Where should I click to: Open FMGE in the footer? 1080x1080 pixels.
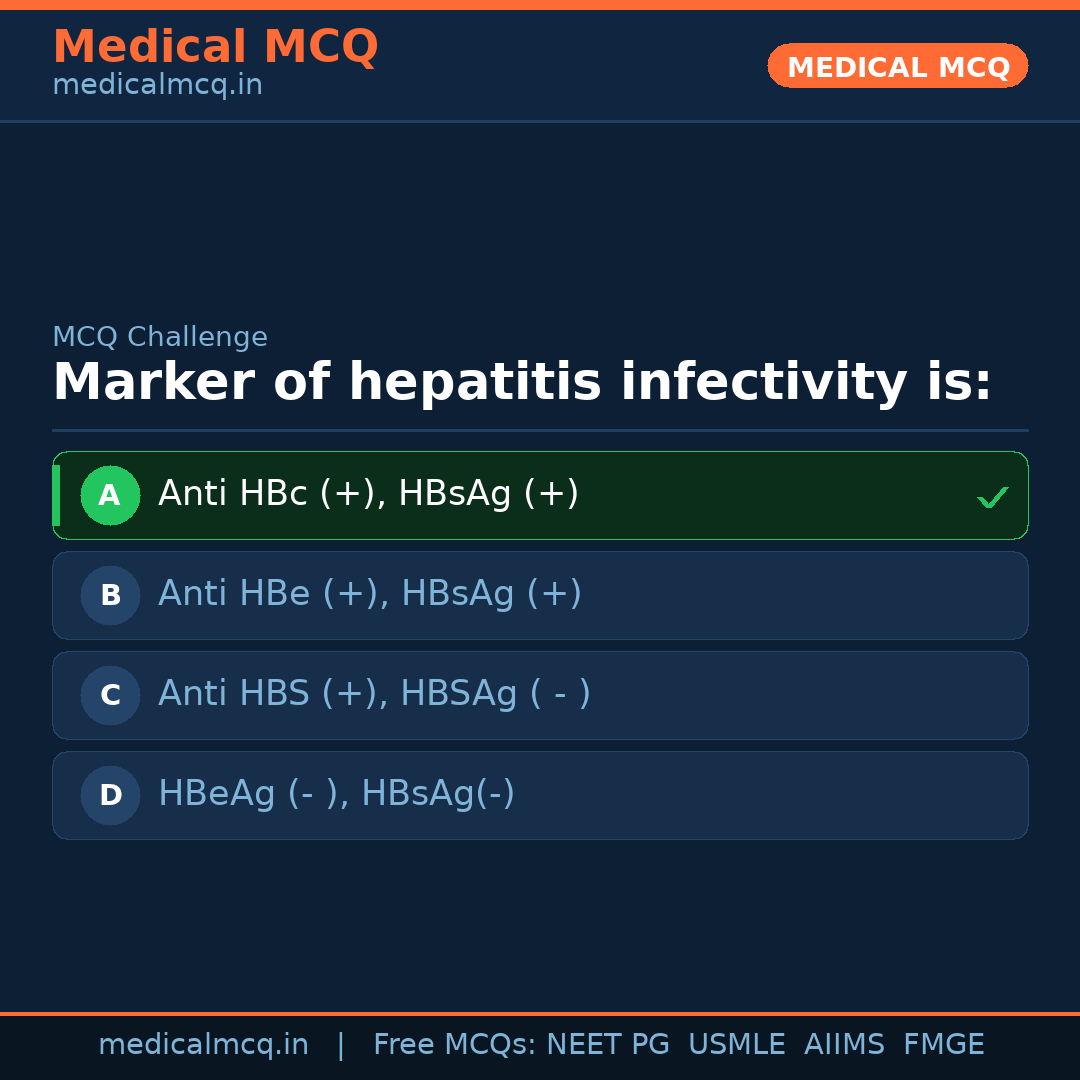pos(944,1045)
